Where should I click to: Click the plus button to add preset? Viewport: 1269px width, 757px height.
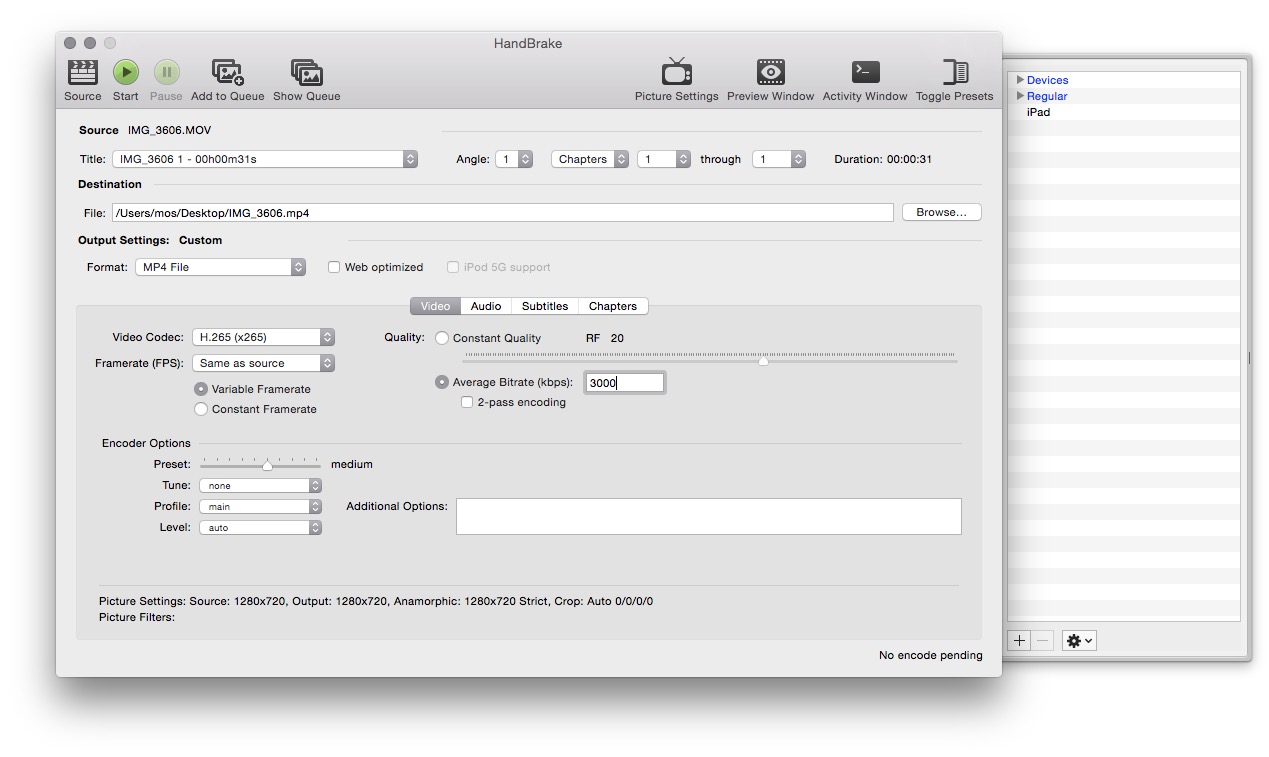[x=1019, y=641]
